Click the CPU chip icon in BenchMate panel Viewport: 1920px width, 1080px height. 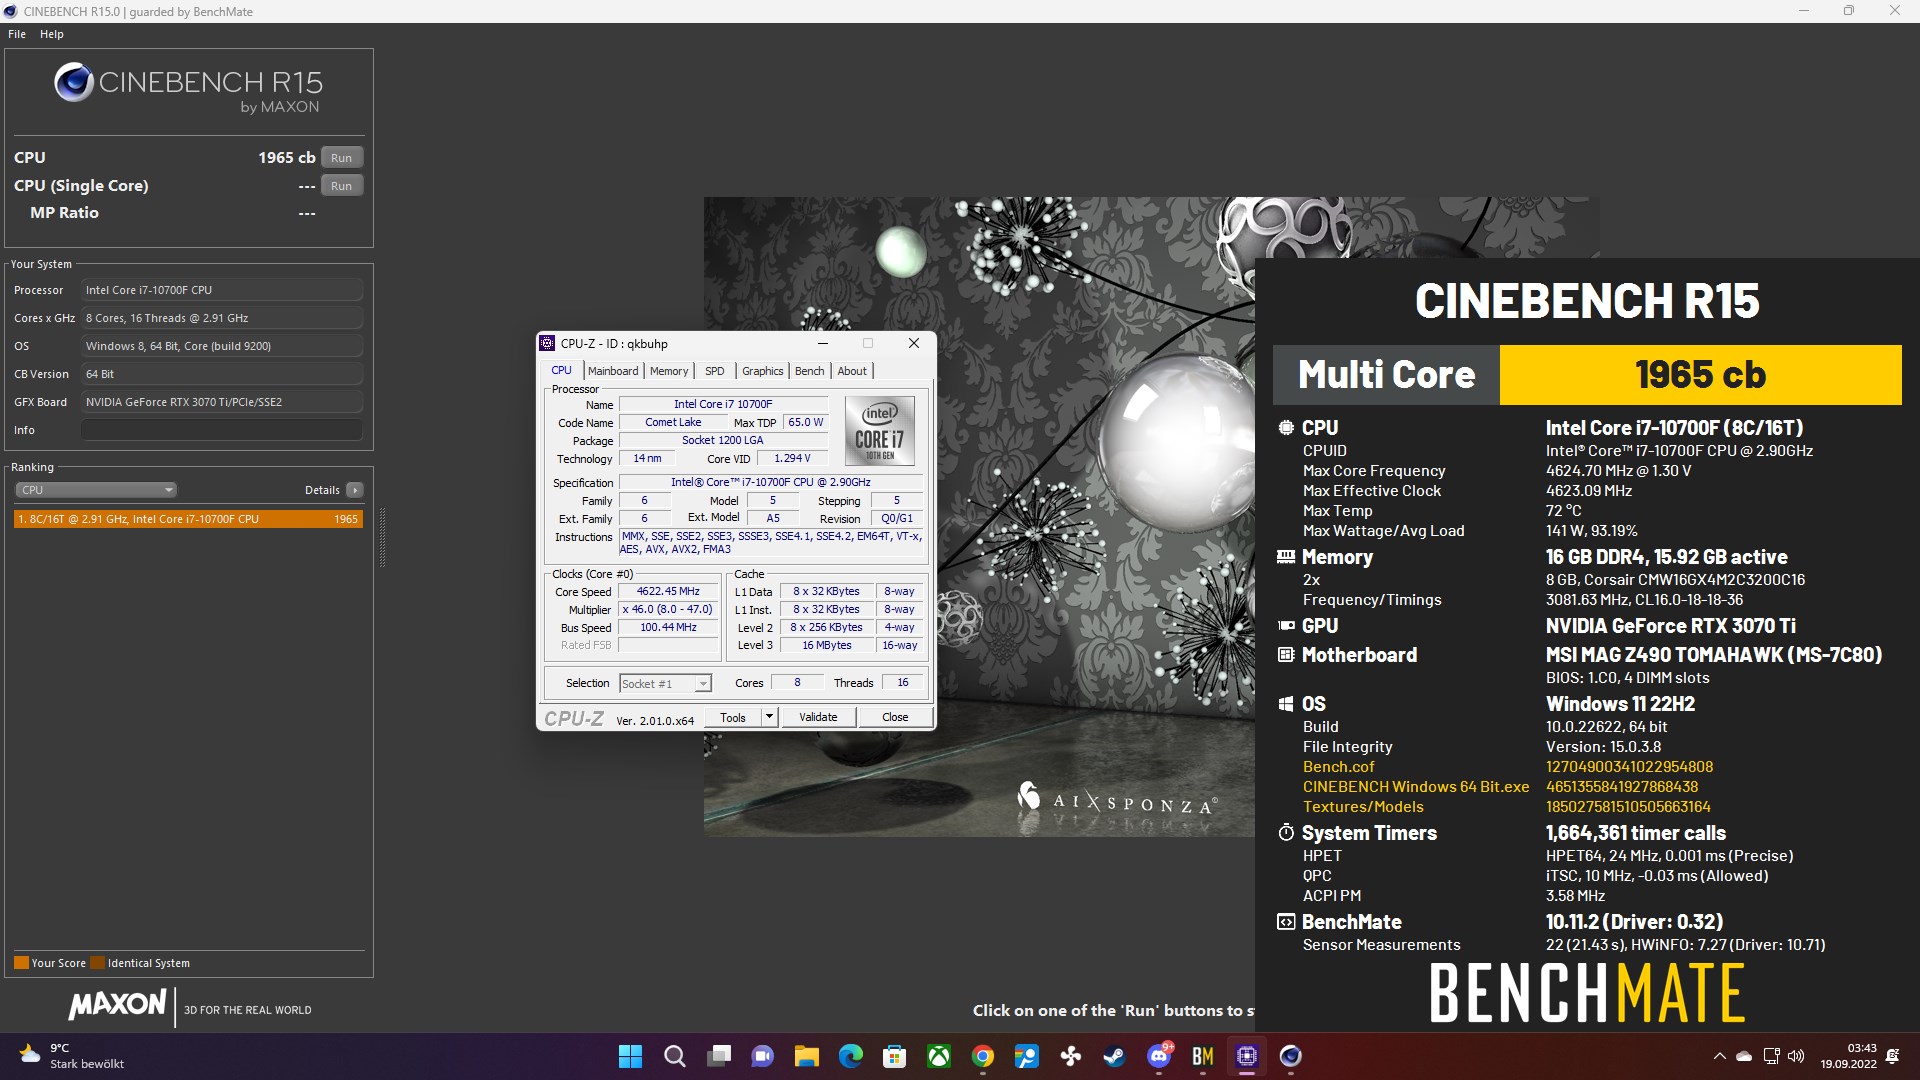pyautogui.click(x=1286, y=428)
